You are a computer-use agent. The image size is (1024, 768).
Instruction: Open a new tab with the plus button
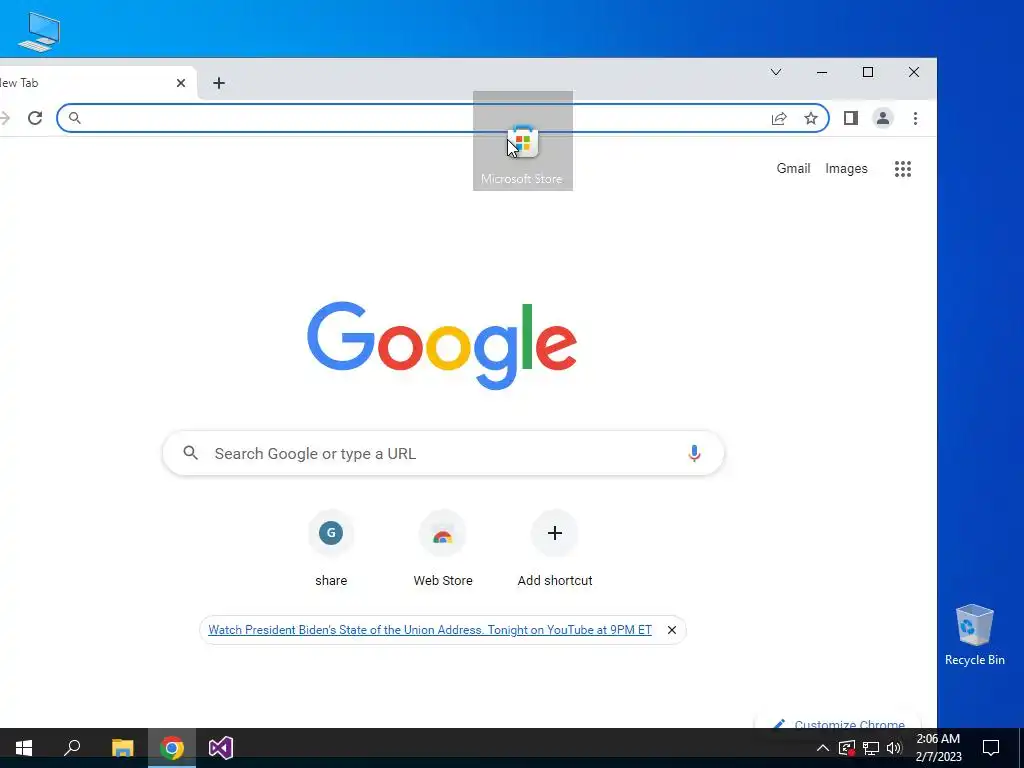coord(219,83)
